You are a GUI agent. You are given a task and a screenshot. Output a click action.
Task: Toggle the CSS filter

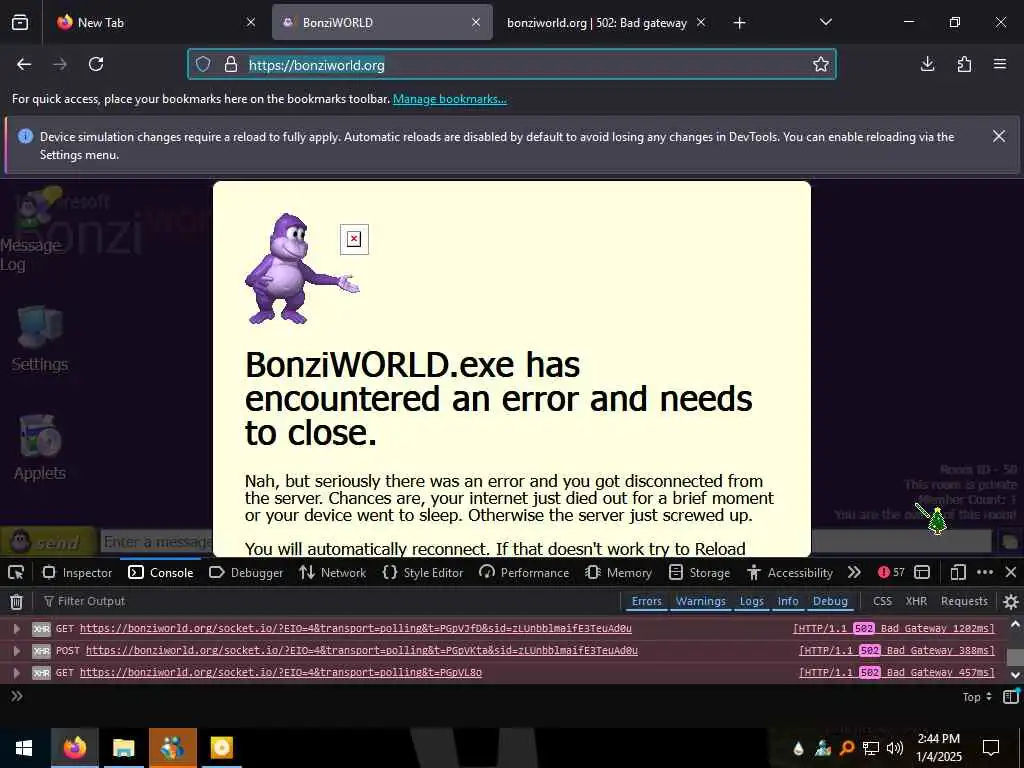[x=882, y=601]
